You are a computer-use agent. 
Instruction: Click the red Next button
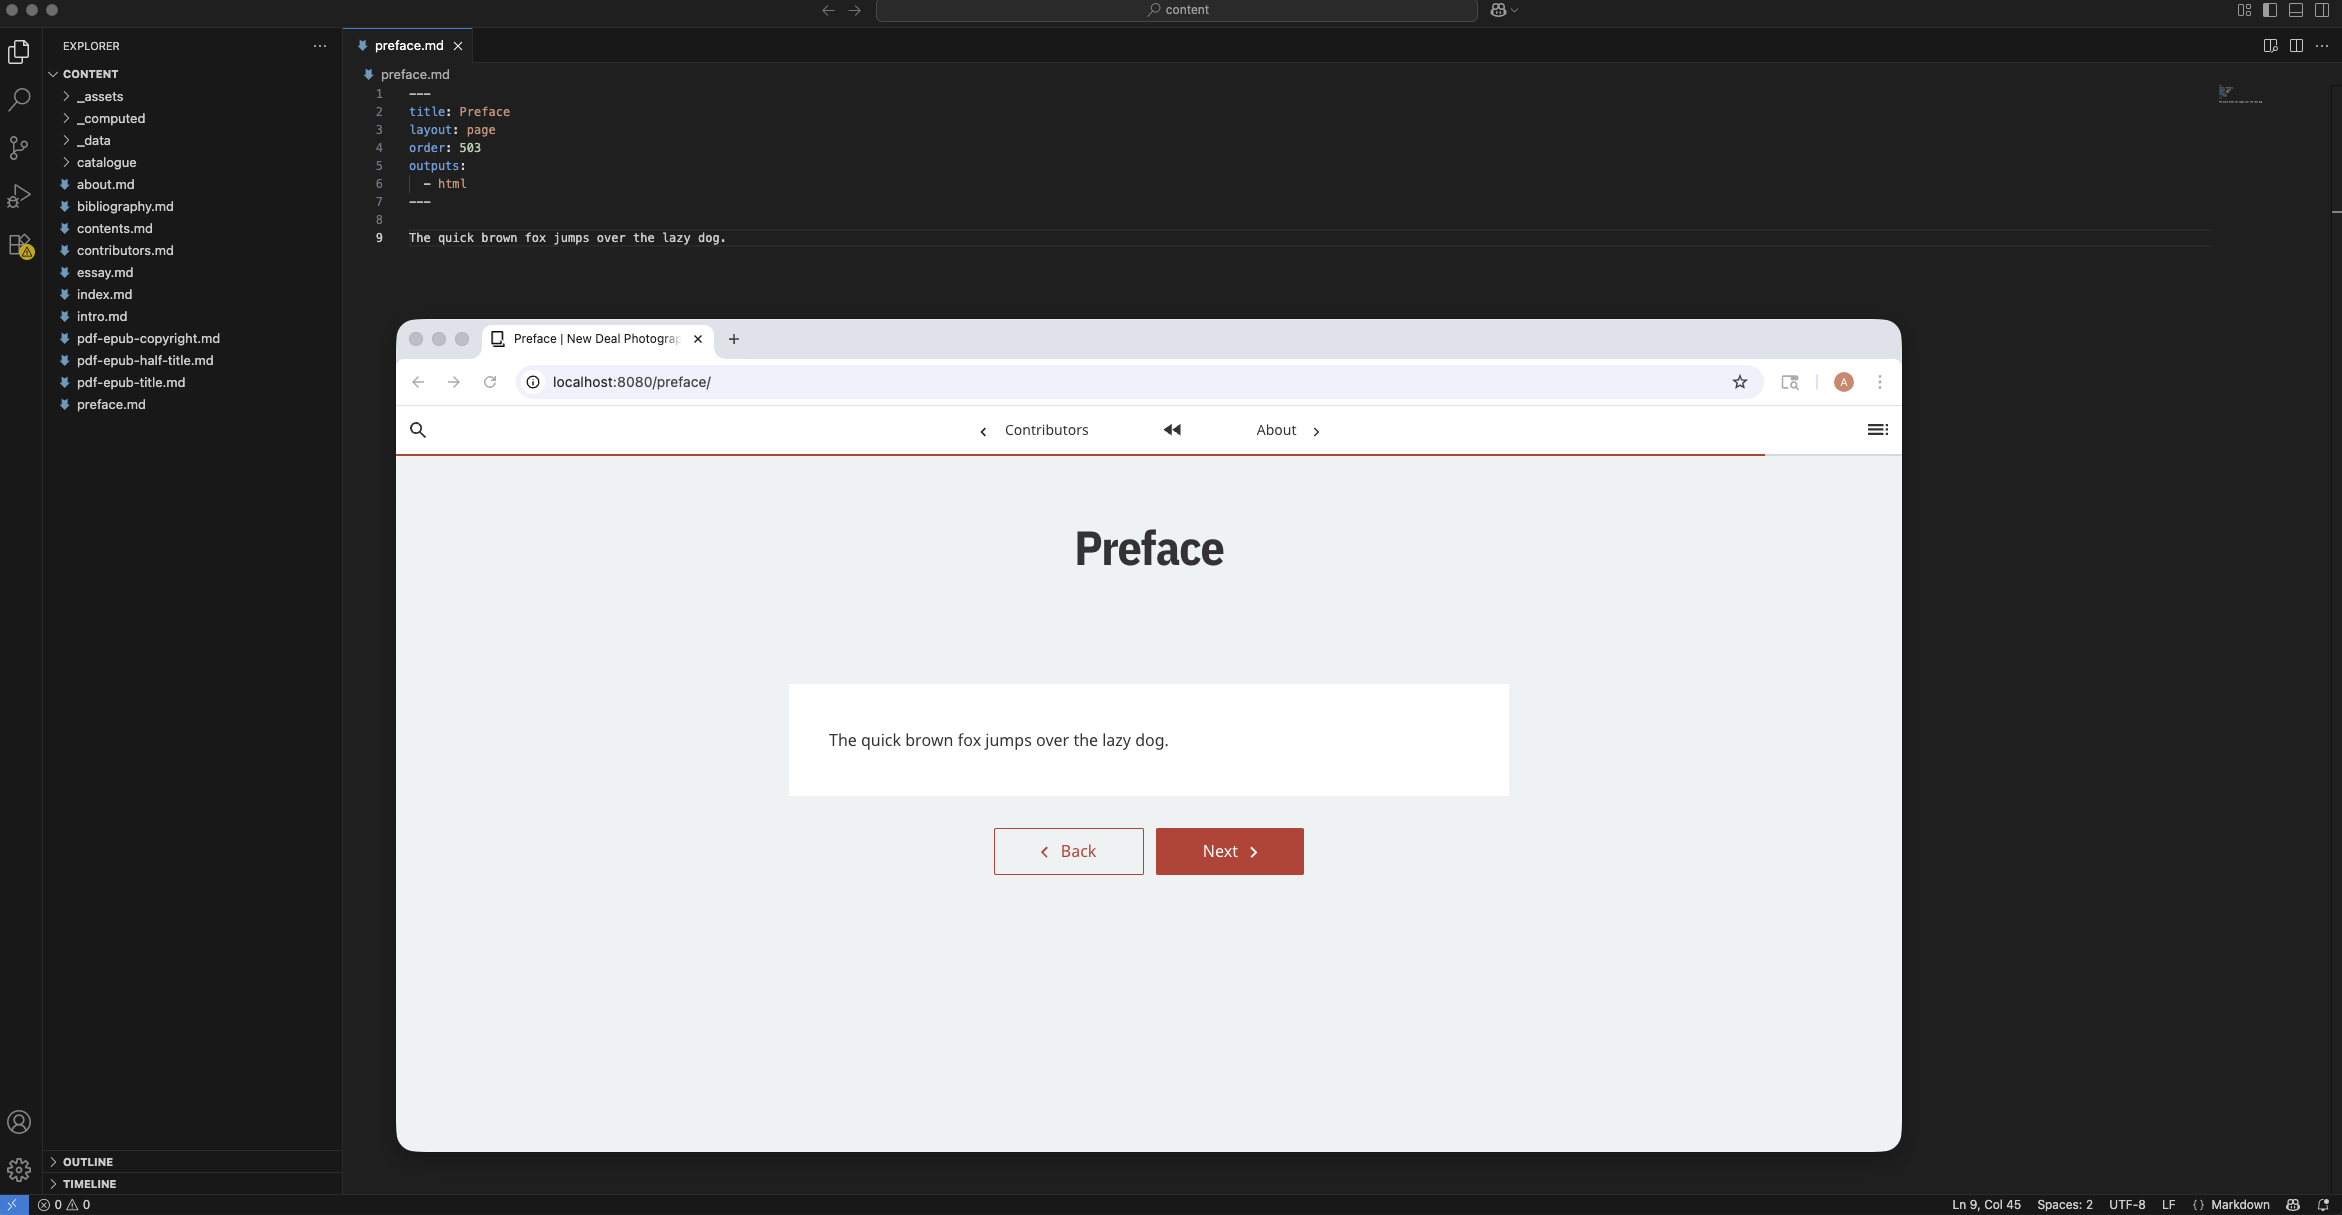click(x=1229, y=851)
